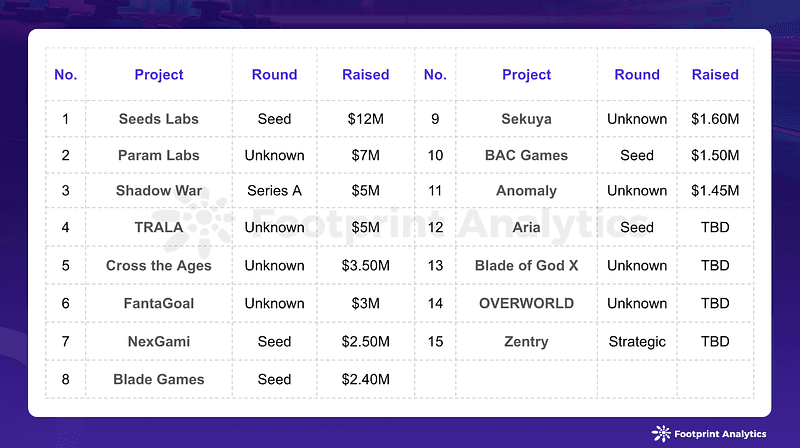Image resolution: width=800 pixels, height=448 pixels.
Task: Click the Footprint Analytics logo icon
Action: pyautogui.click(x=661, y=433)
